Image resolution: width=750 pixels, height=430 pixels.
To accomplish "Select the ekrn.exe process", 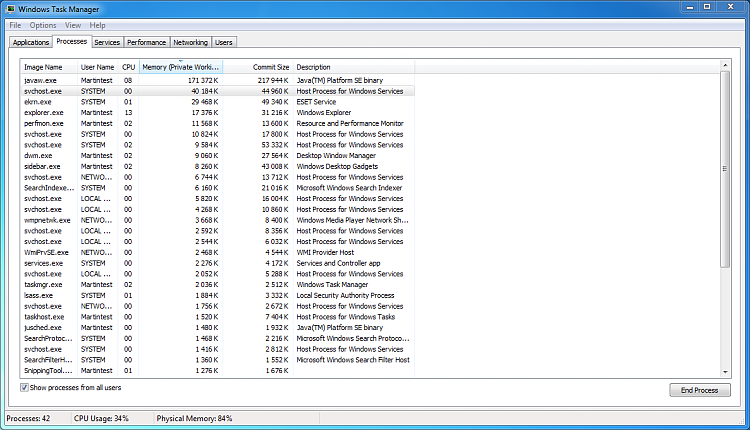I will tap(218, 102).
